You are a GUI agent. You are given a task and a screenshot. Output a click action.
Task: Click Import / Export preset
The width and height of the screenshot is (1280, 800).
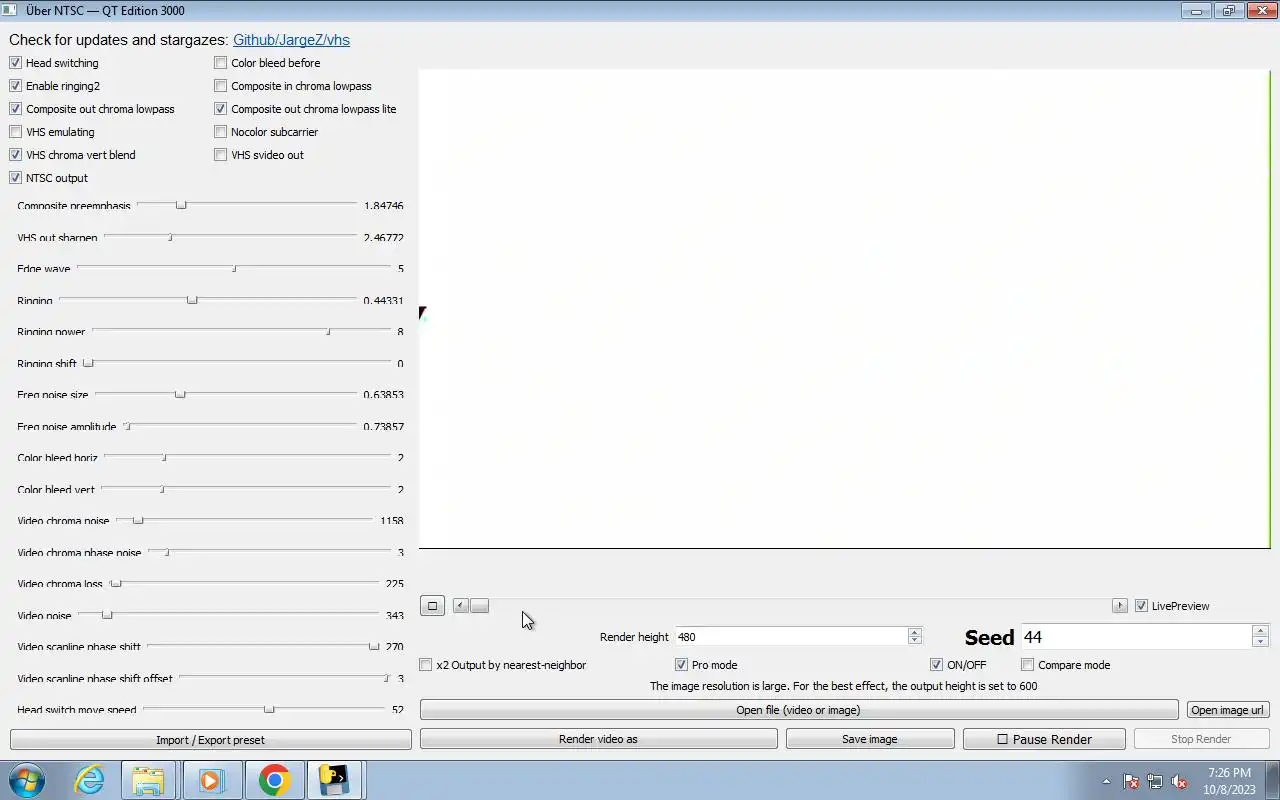point(210,740)
